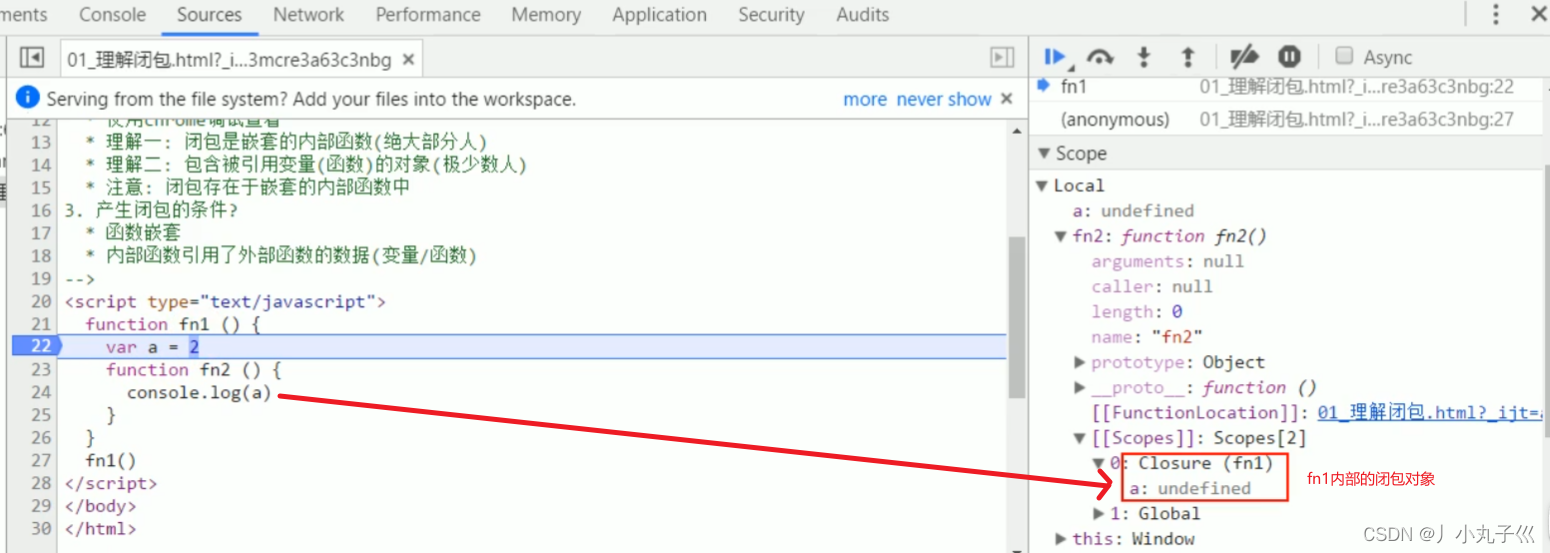Step out of current function
This screenshot has width=1550, height=553.
pos(1188,58)
